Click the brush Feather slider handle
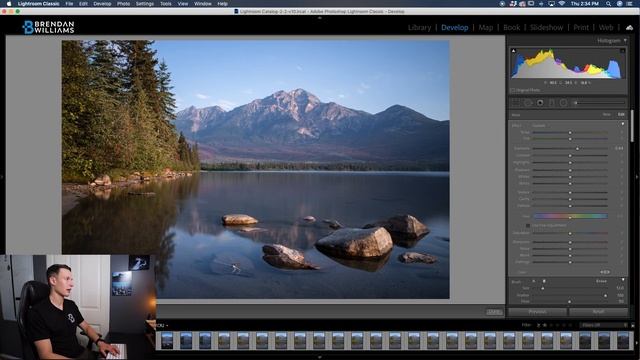The image size is (640, 360). pyautogui.click(x=605, y=296)
